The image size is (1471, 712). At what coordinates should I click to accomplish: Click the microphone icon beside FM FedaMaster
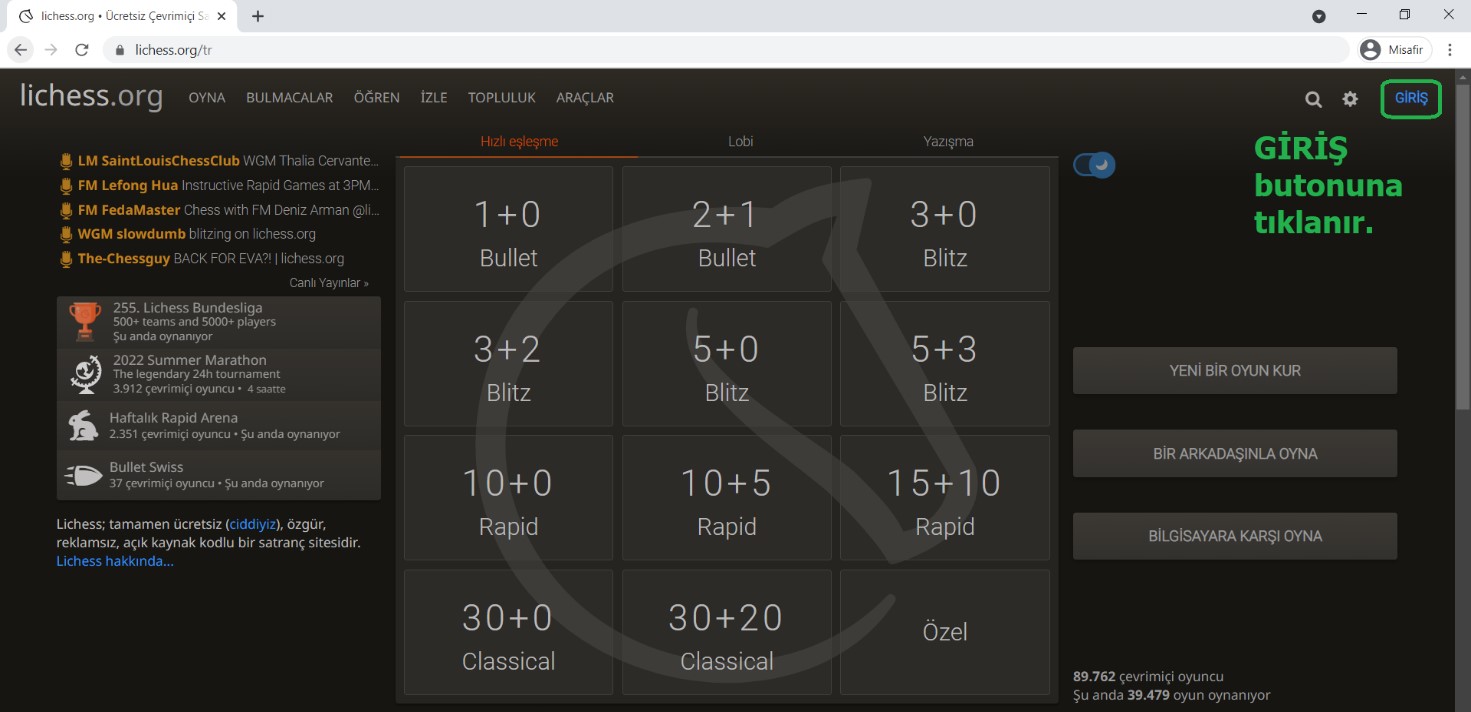66,210
